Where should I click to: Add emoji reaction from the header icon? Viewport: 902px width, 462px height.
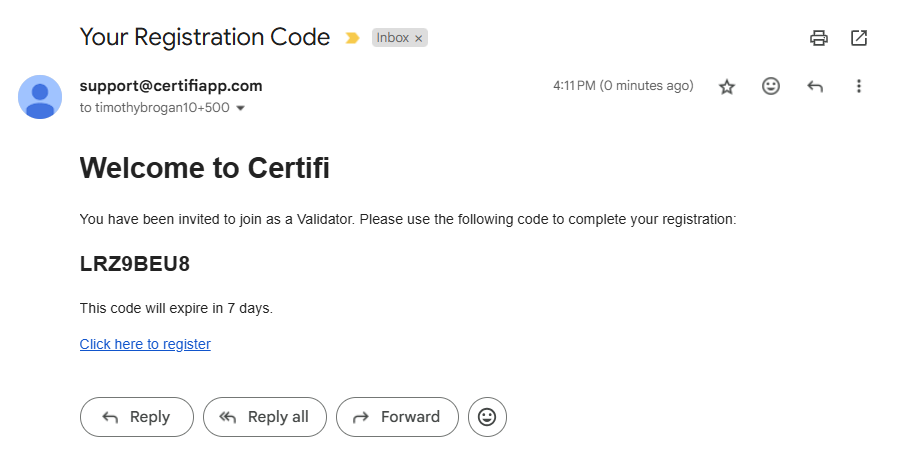(771, 87)
